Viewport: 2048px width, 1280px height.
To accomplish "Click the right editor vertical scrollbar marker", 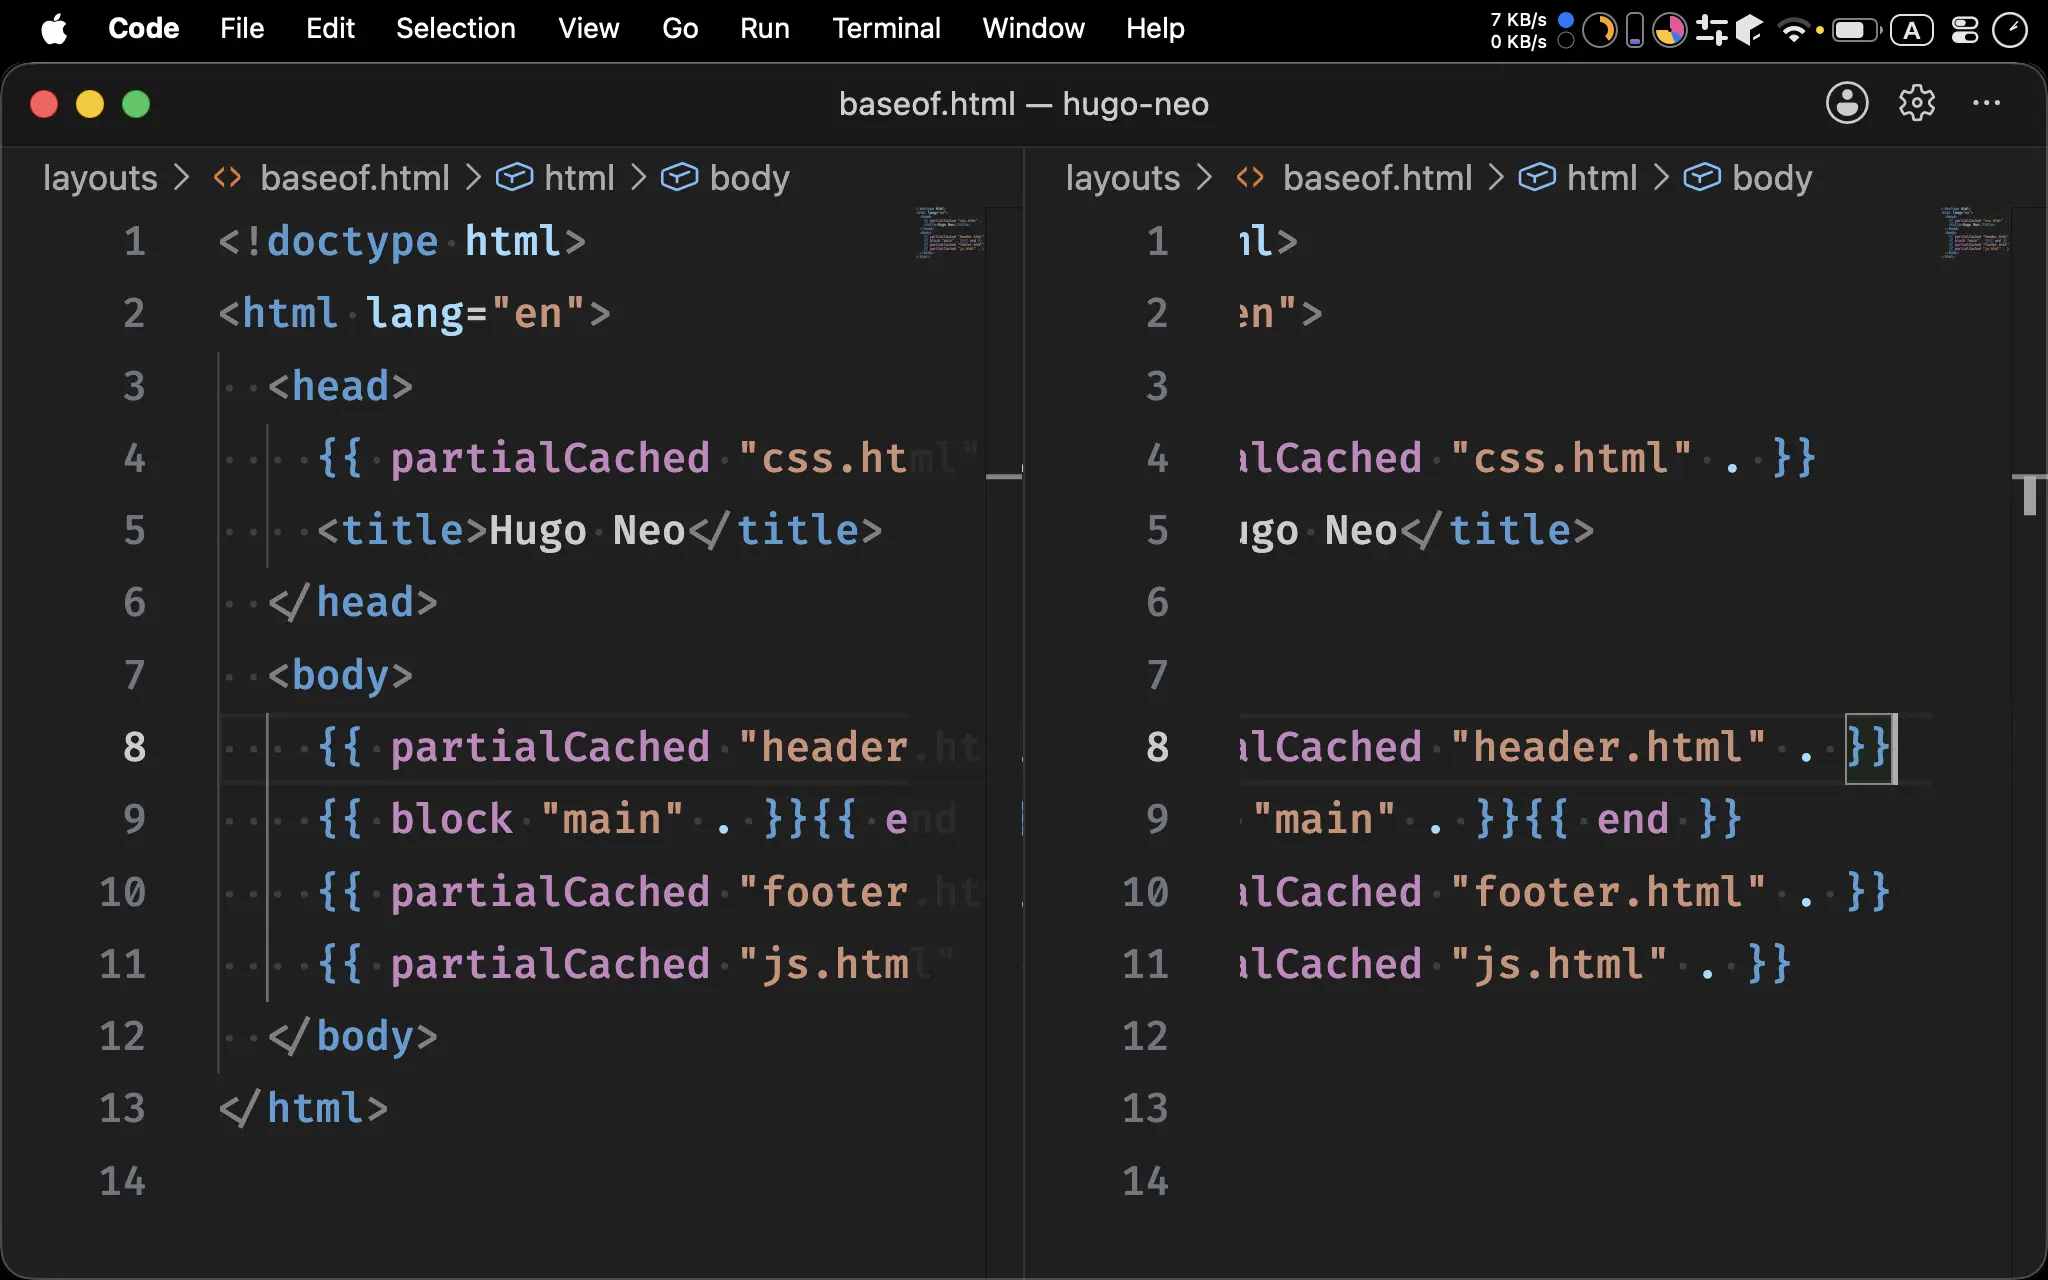I will click(2029, 494).
